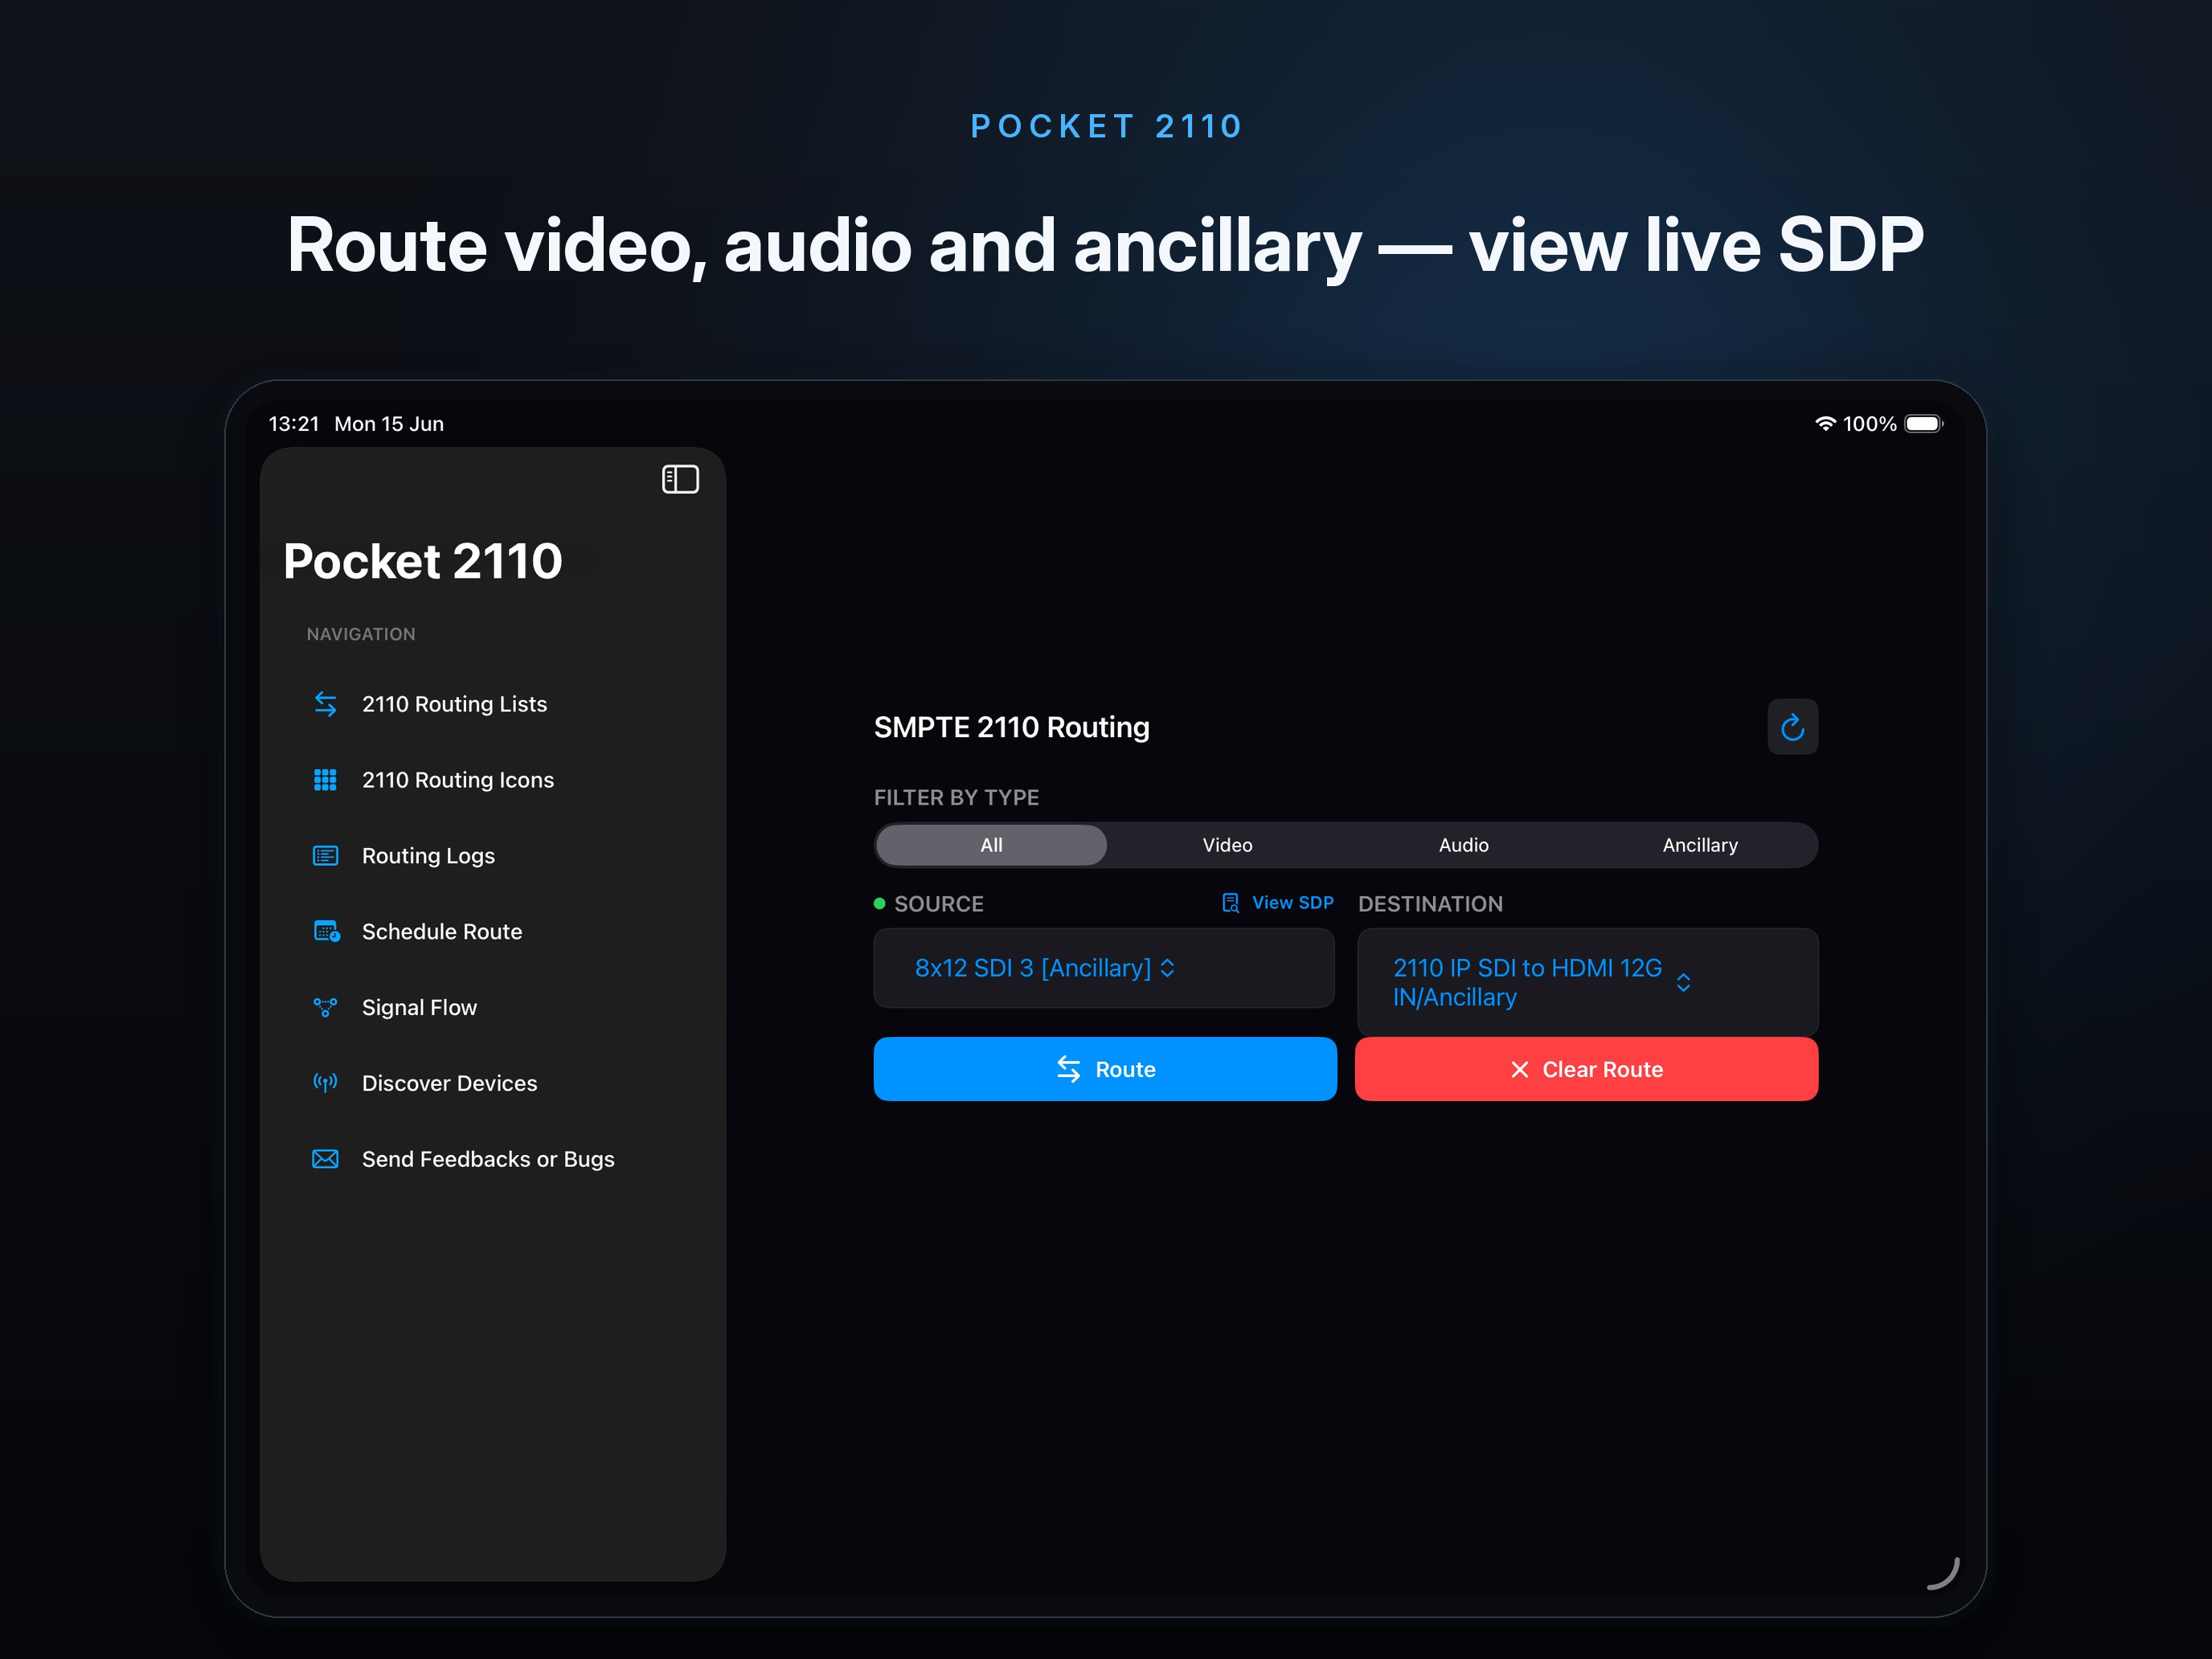Open 2110 Routing Icons view
The width and height of the screenshot is (2212, 1659).
[493, 780]
